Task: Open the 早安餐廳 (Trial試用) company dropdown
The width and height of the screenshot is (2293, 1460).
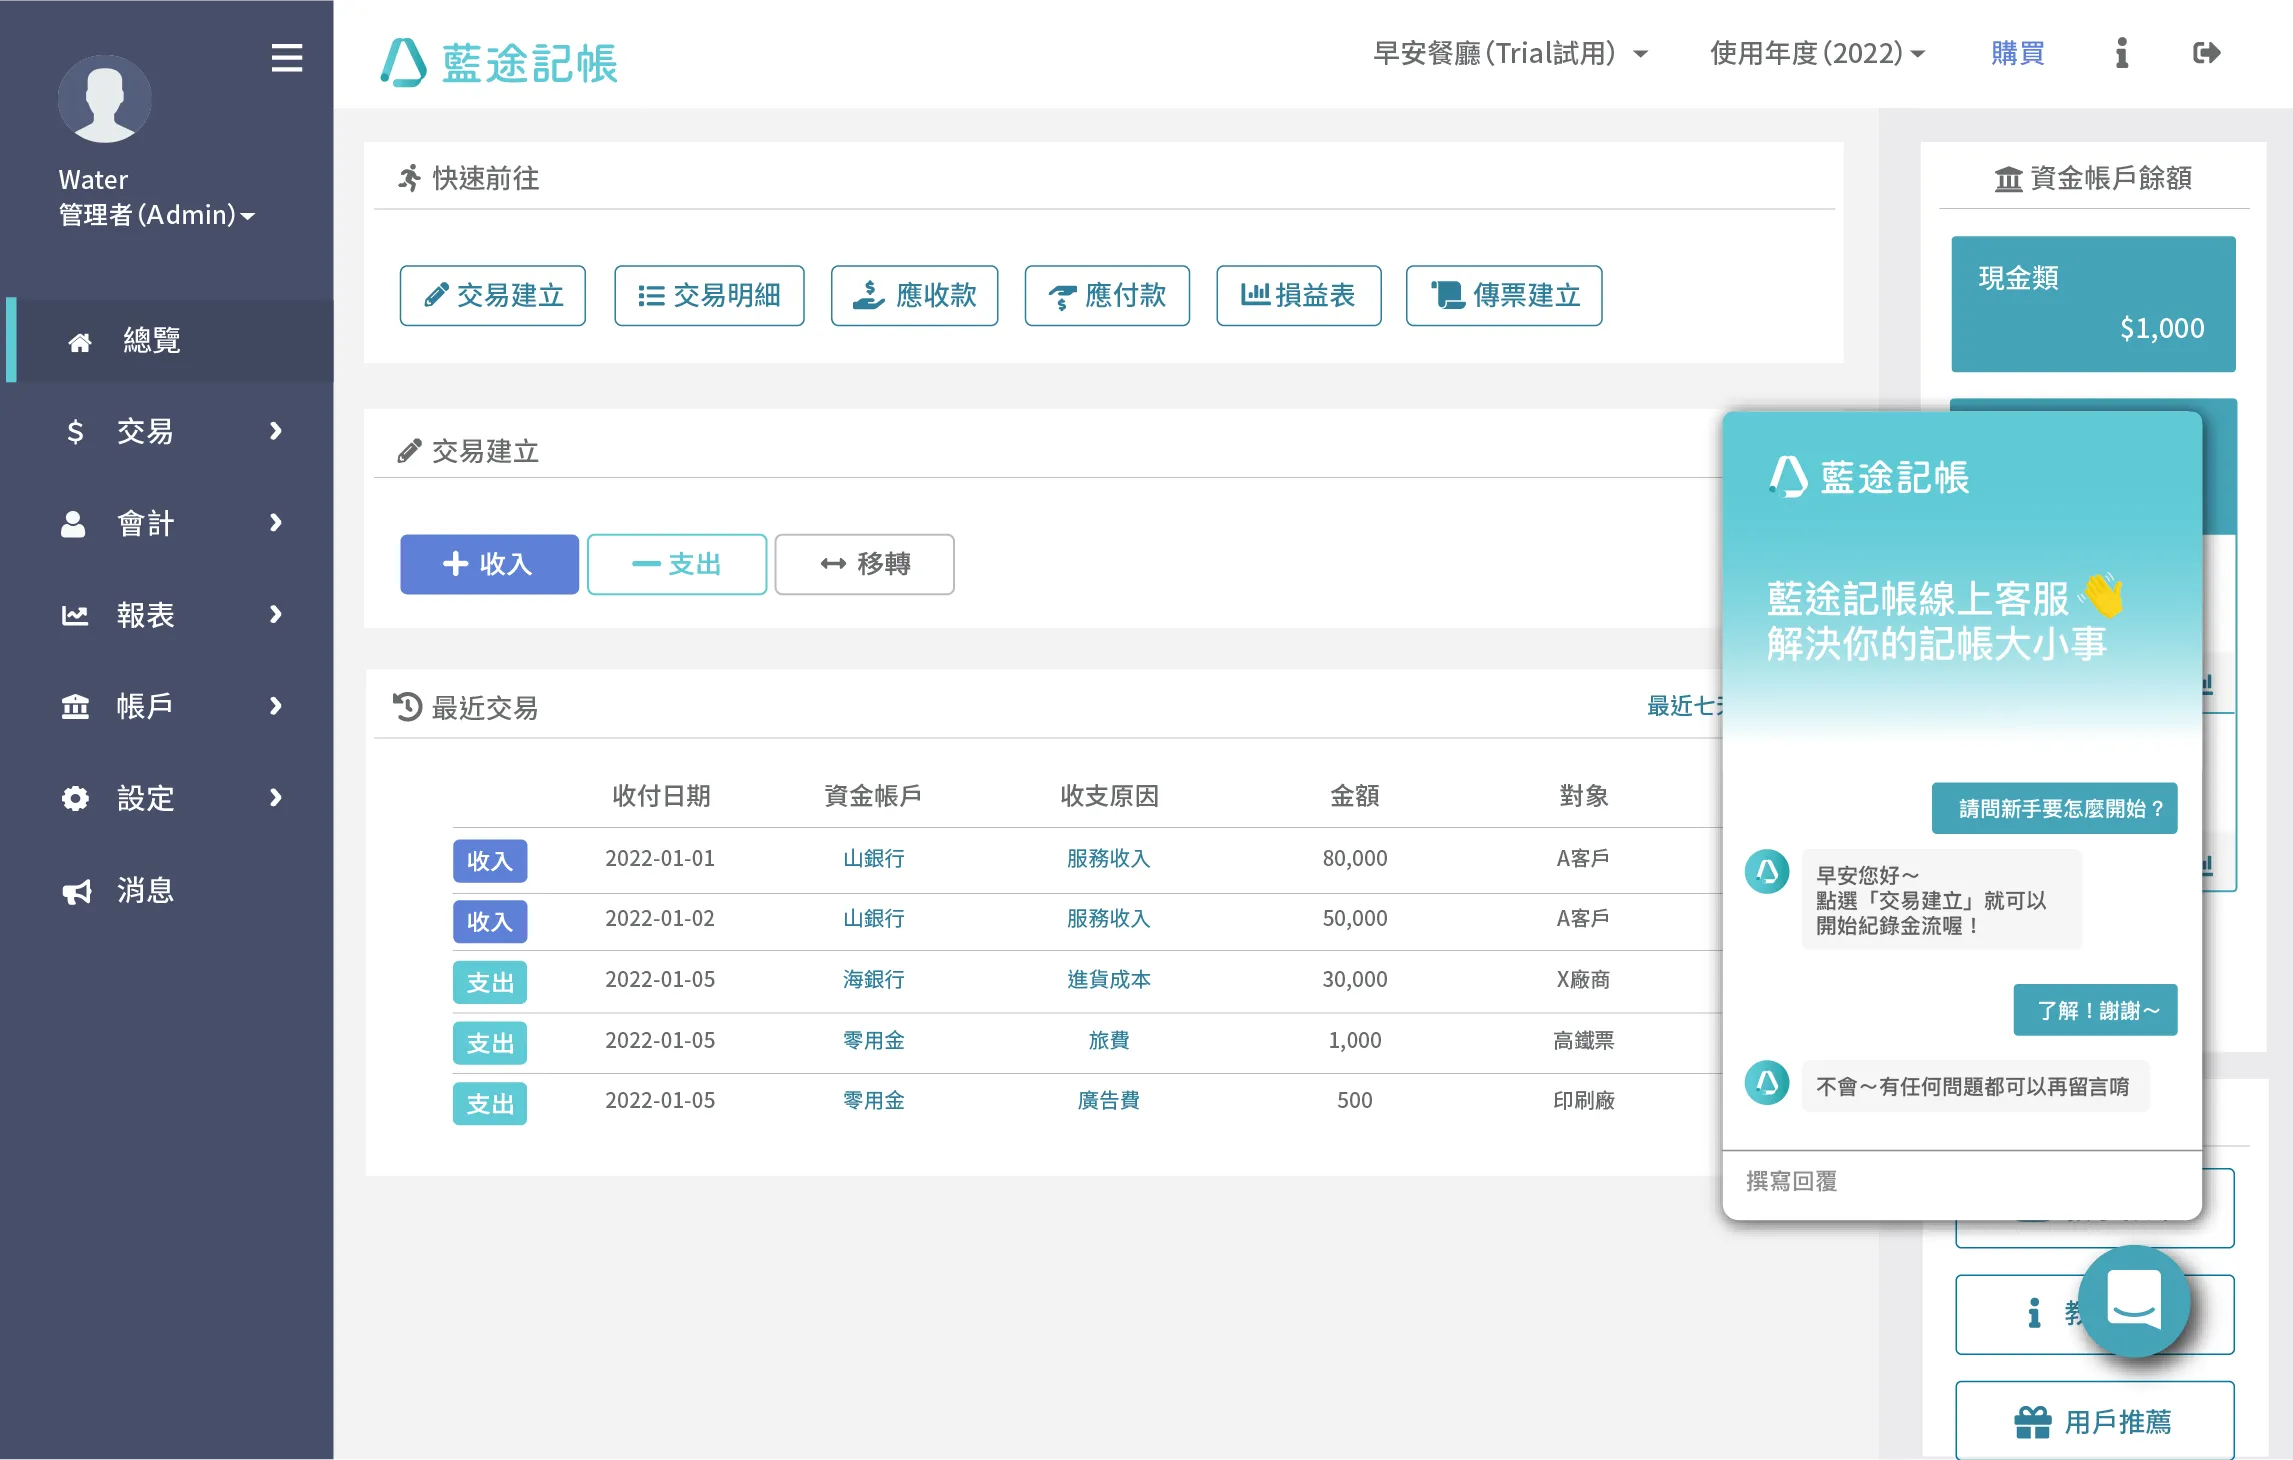Action: tap(1510, 53)
